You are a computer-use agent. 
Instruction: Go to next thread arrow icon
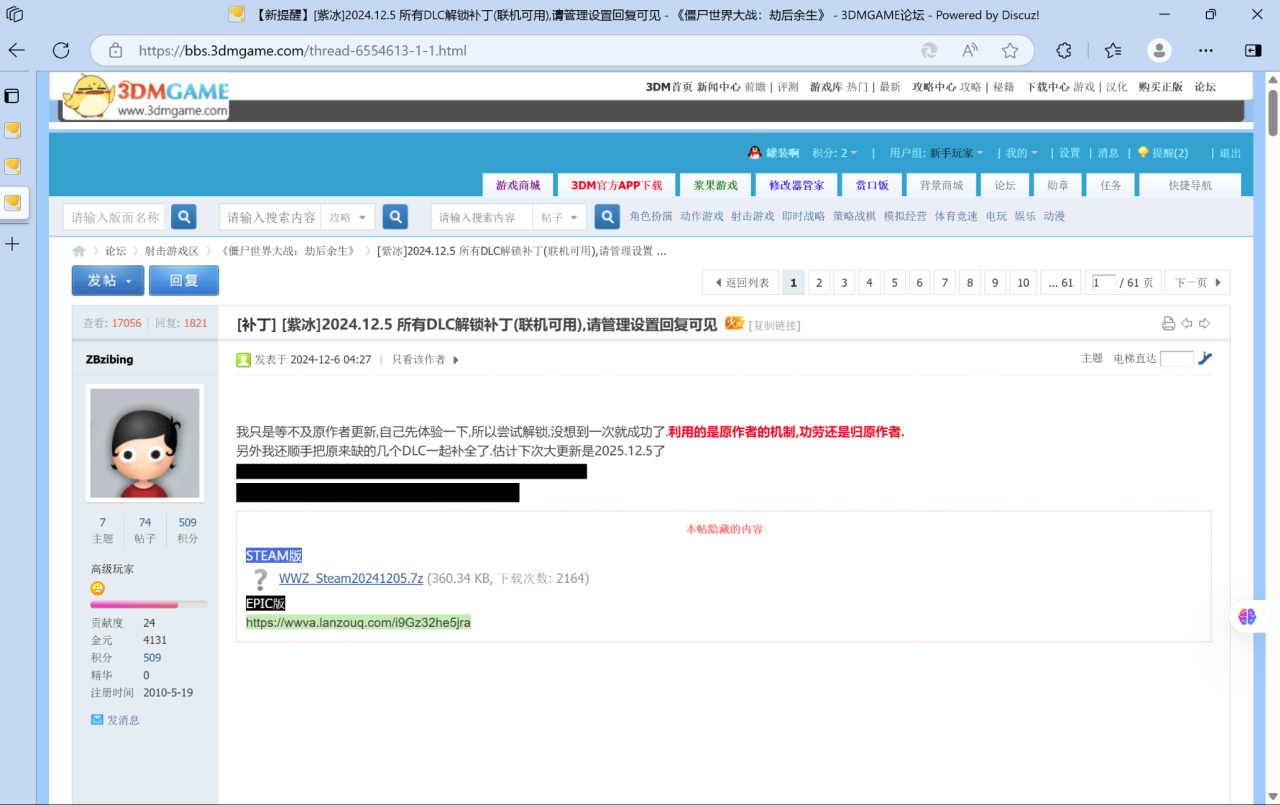click(1204, 323)
